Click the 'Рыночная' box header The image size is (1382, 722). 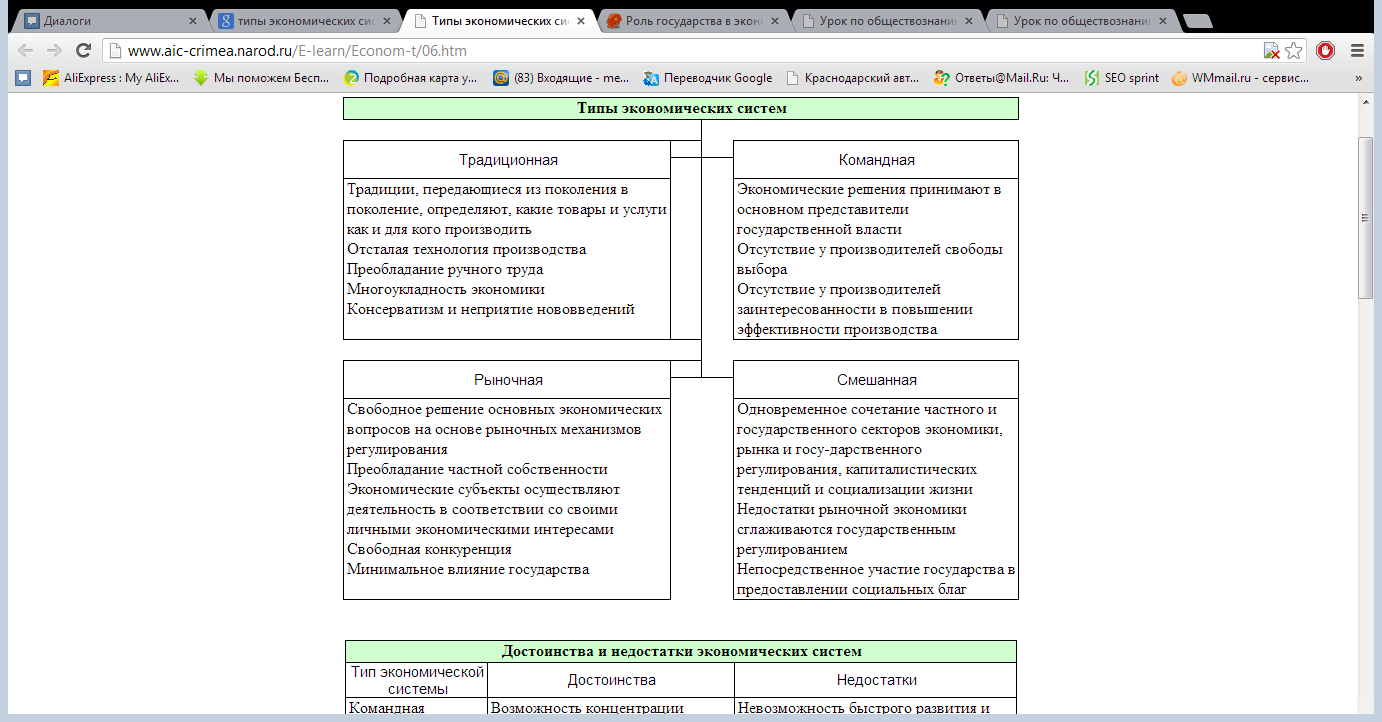(508, 380)
